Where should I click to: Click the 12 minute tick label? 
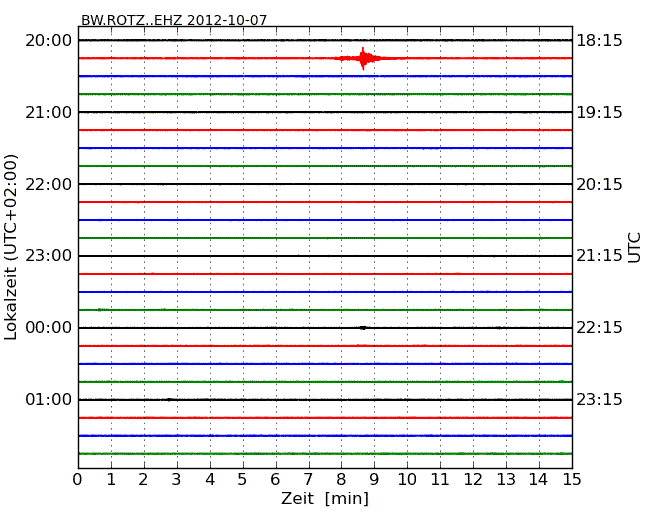[x=473, y=479]
